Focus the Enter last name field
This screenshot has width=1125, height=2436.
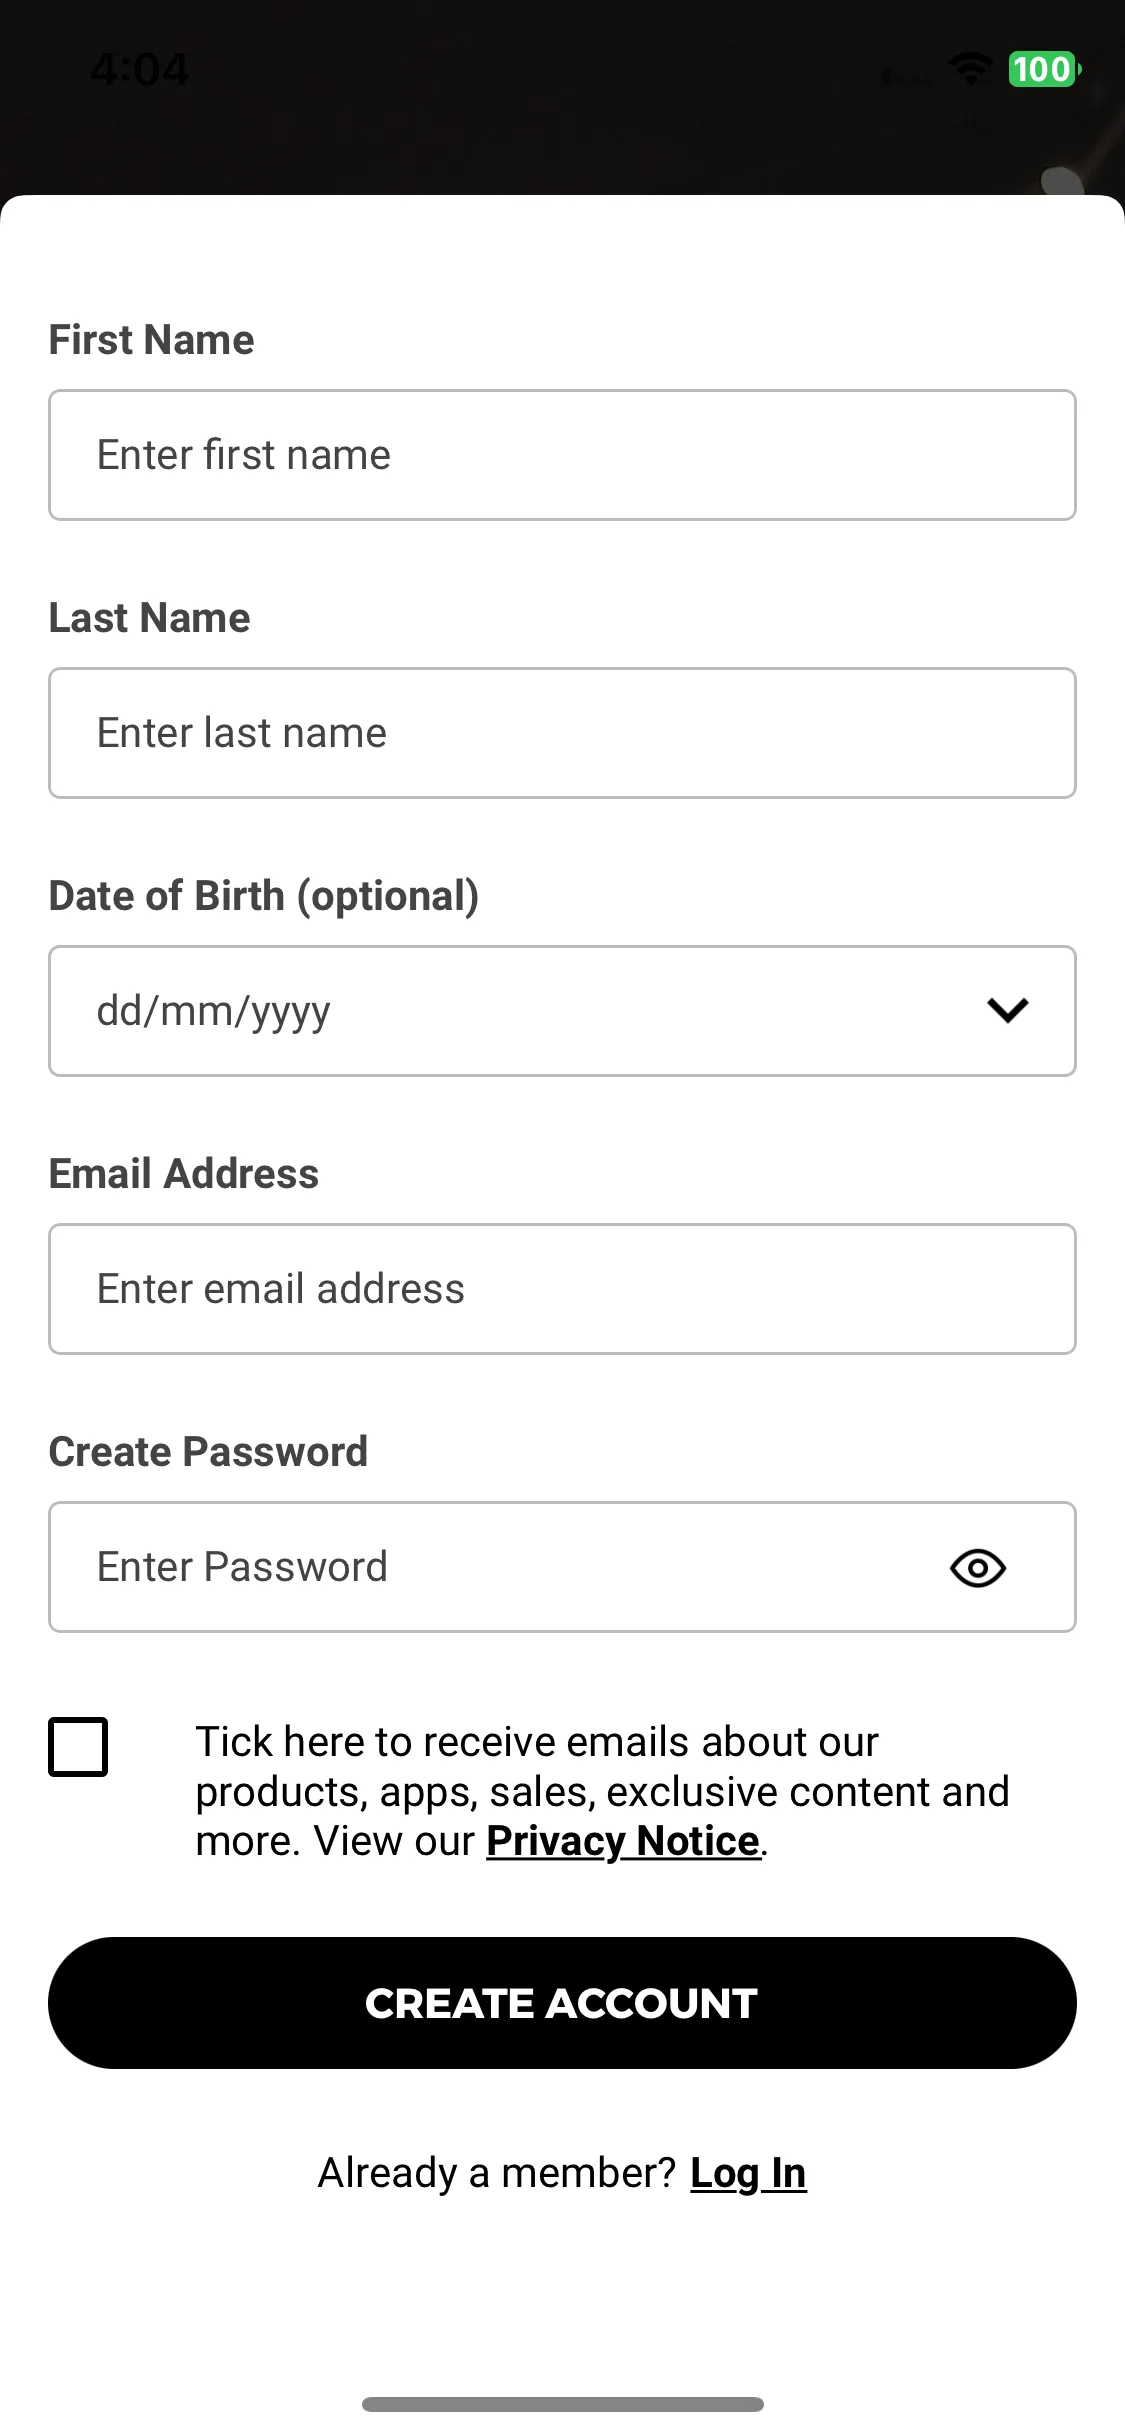click(562, 733)
